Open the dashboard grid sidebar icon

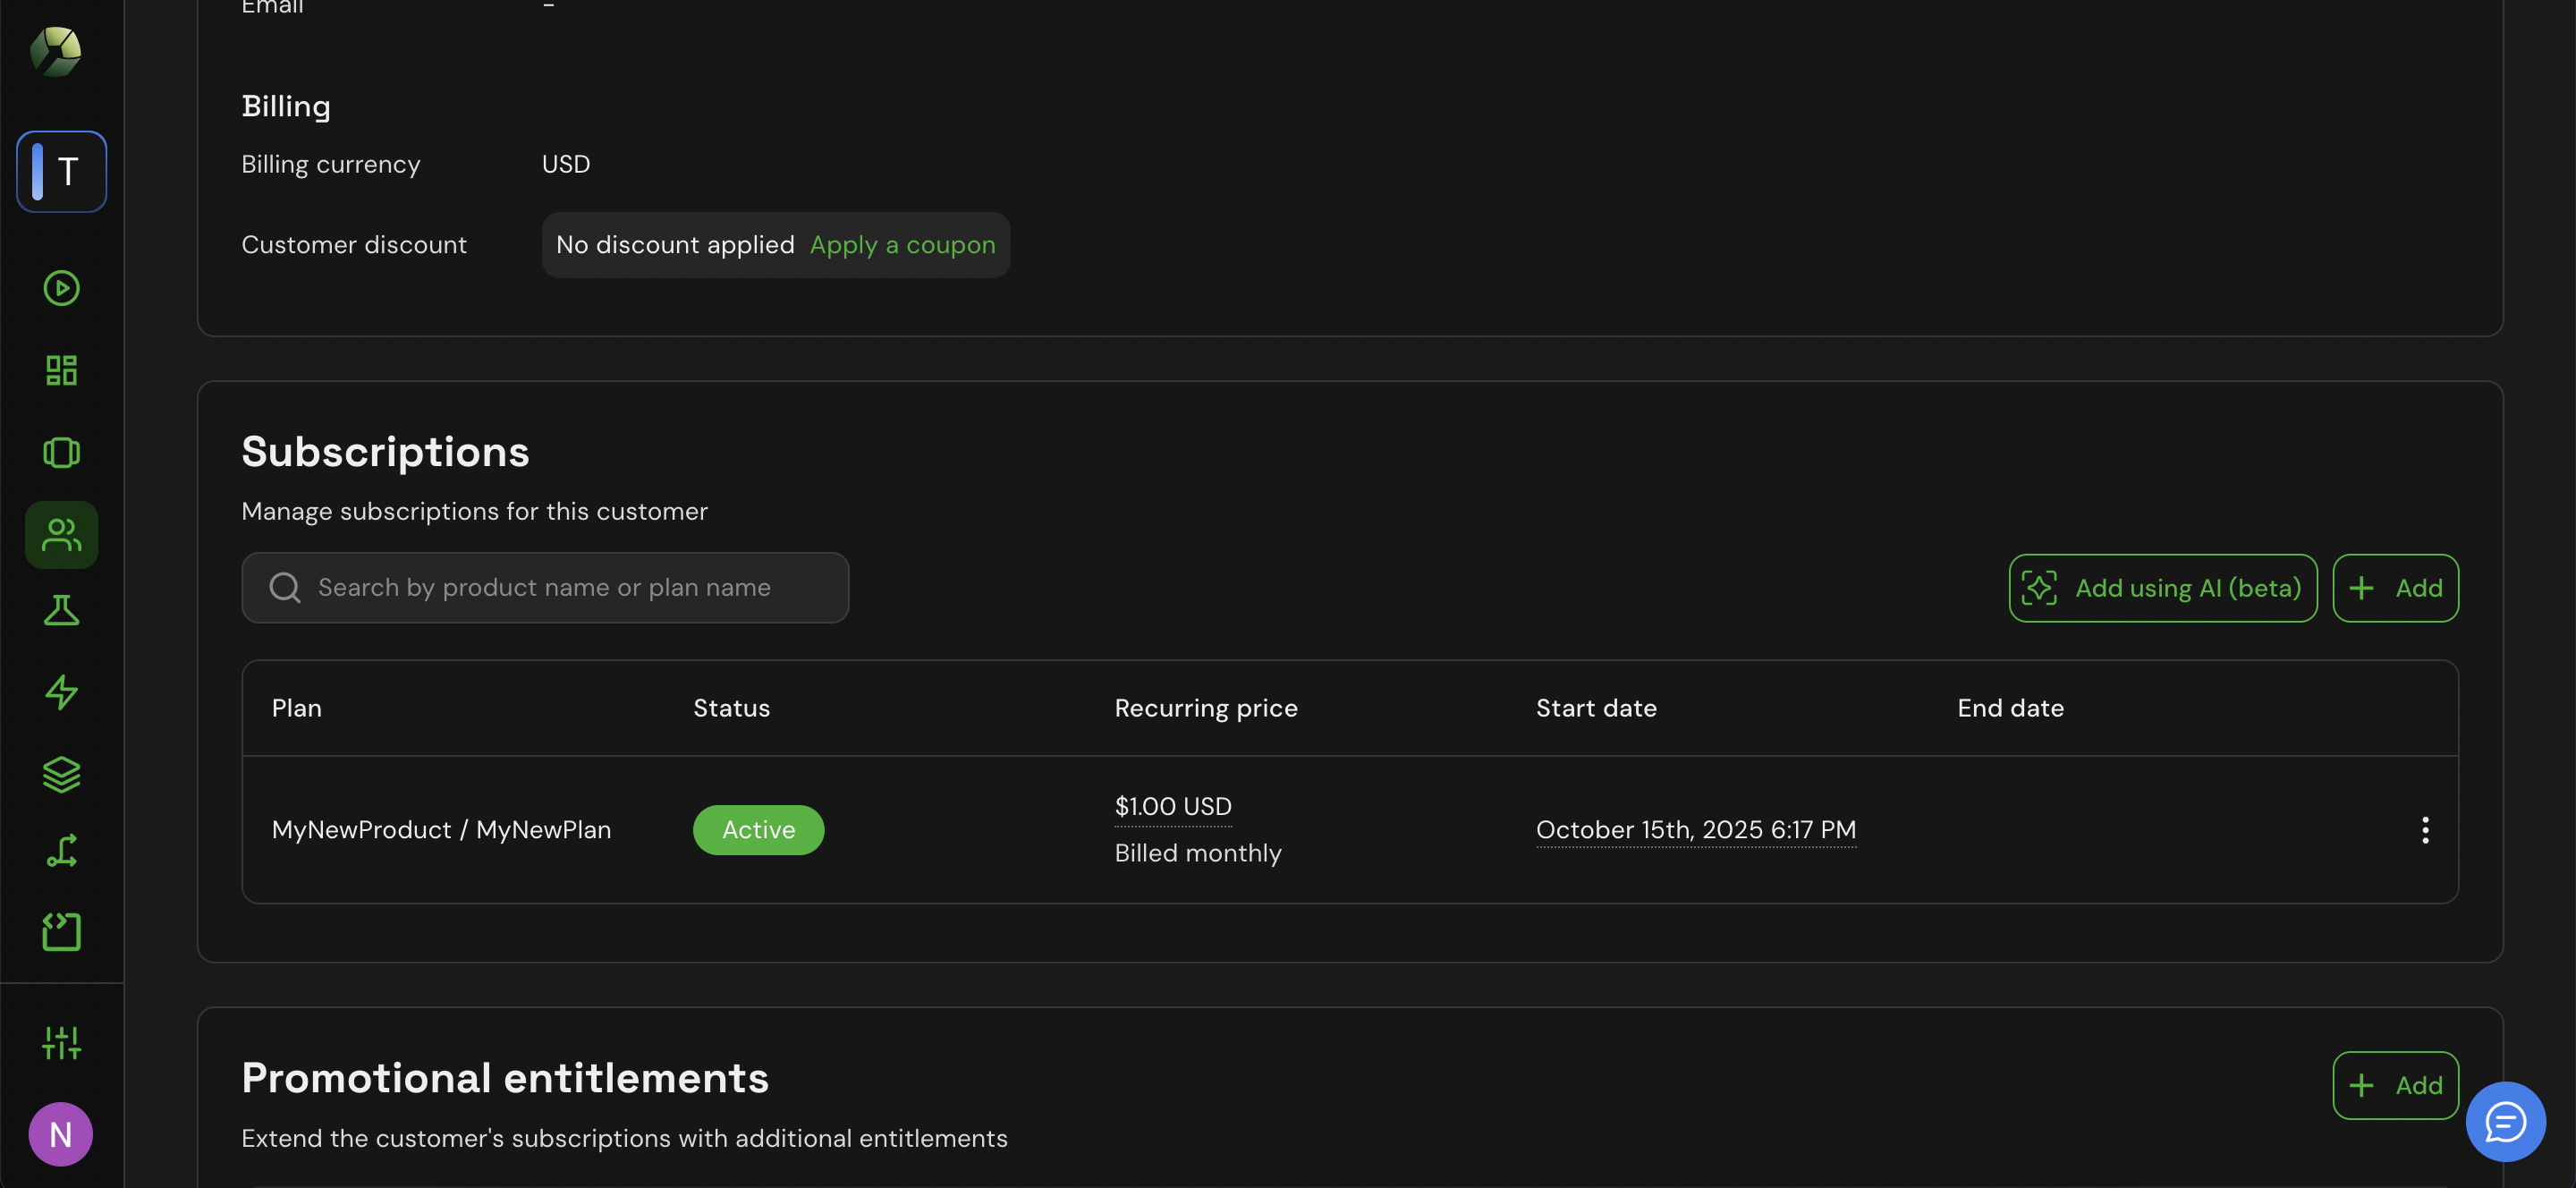61,370
